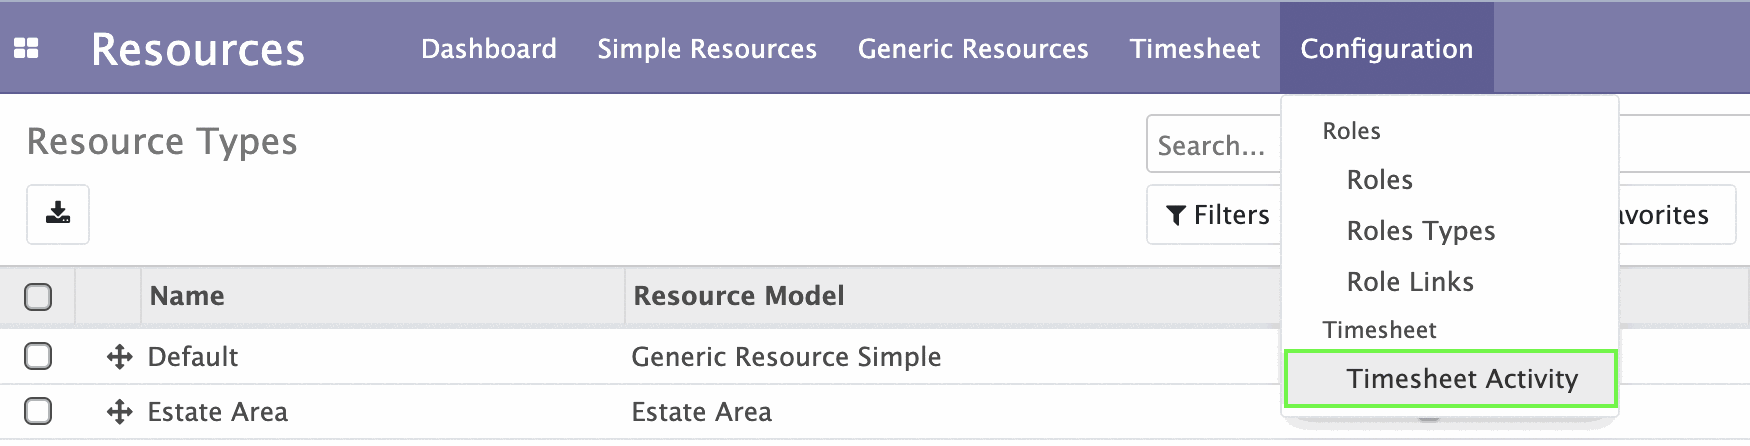Go to the Dashboard tab
Screen dimensions: 1750x446
(x=489, y=48)
